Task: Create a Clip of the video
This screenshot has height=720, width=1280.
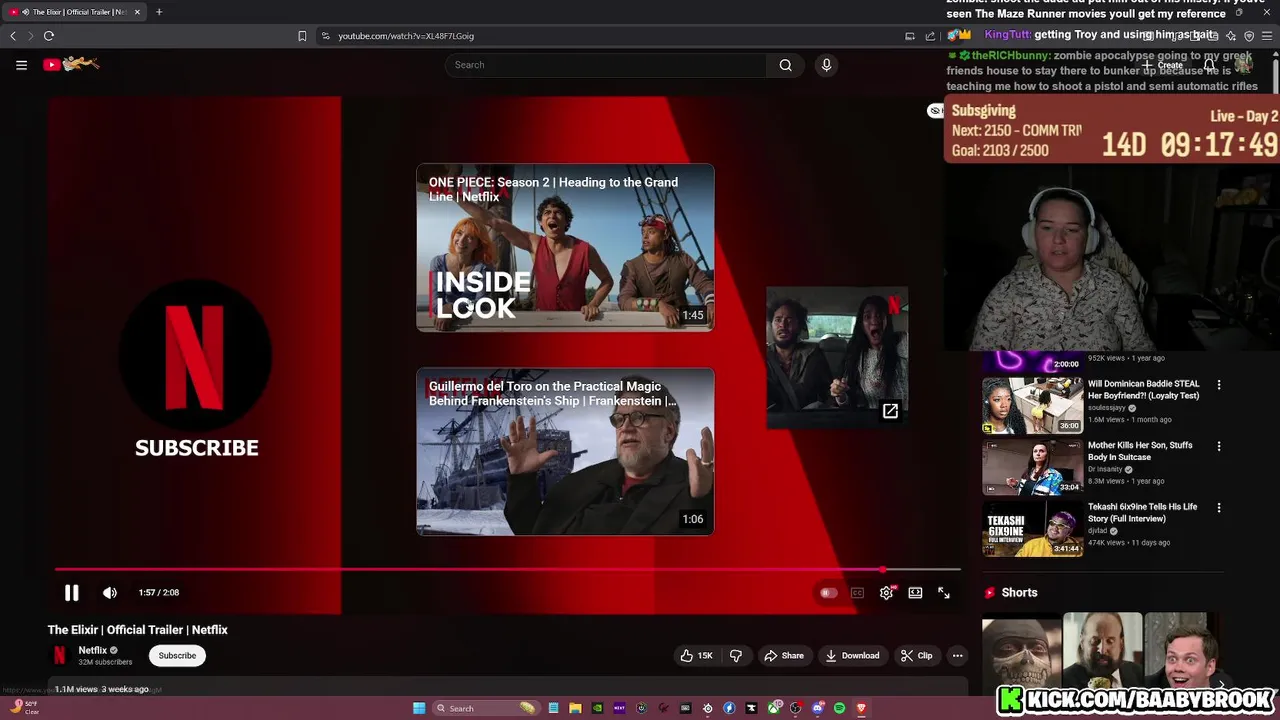Action: click(x=916, y=656)
